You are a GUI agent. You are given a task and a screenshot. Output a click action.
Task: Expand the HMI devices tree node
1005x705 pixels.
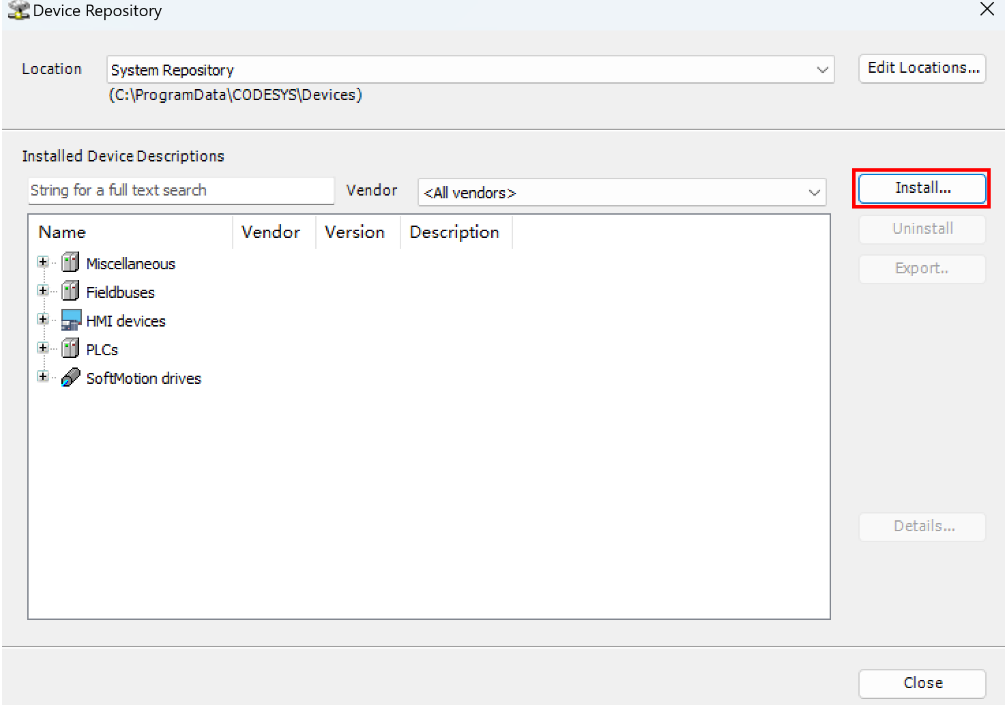point(43,320)
